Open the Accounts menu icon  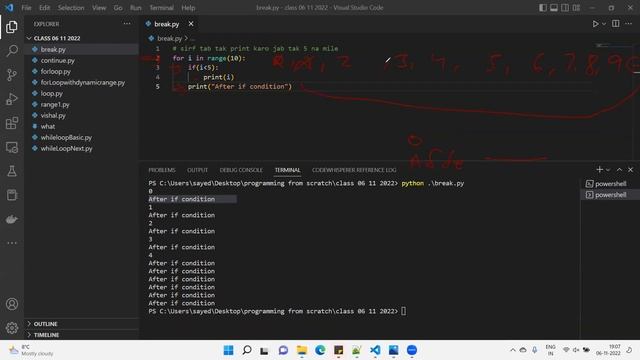click(x=12, y=304)
